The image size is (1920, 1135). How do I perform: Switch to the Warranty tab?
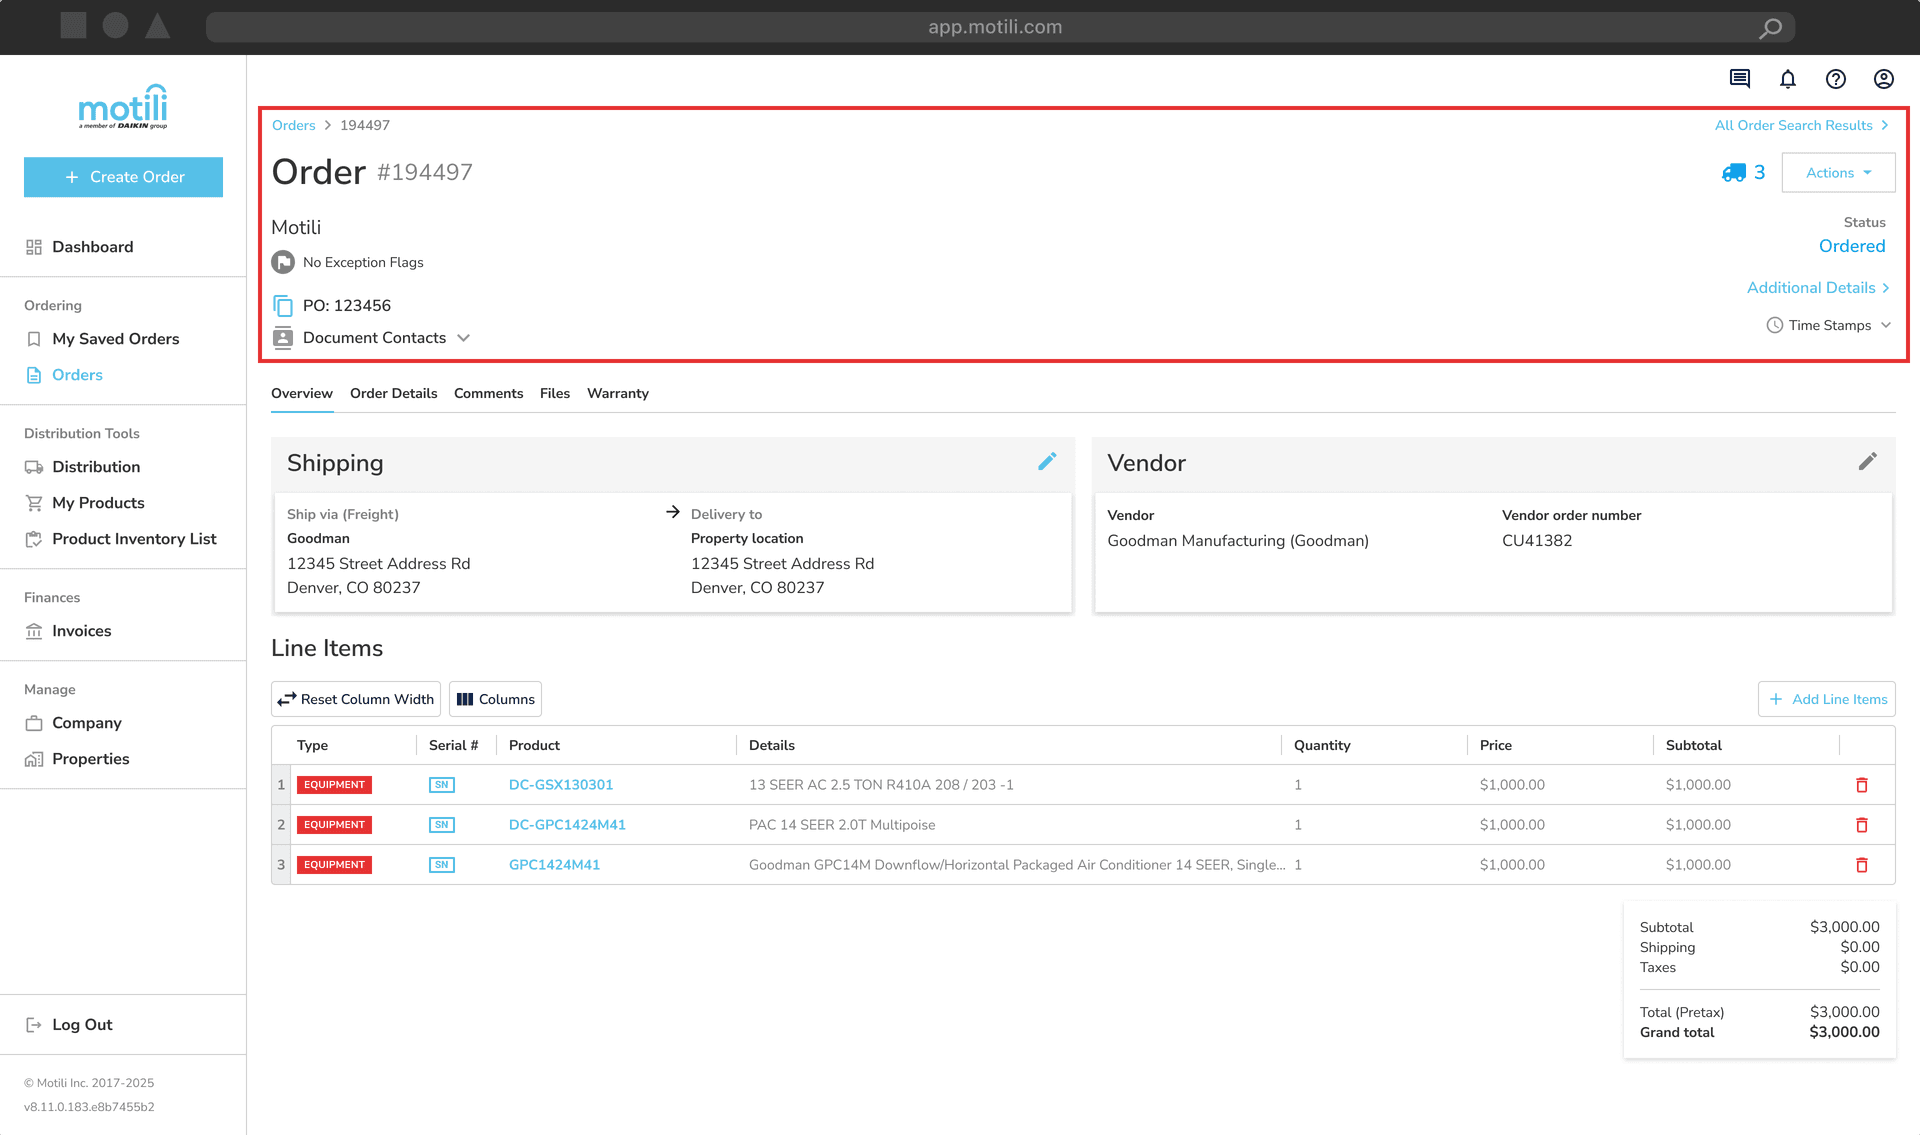(617, 394)
